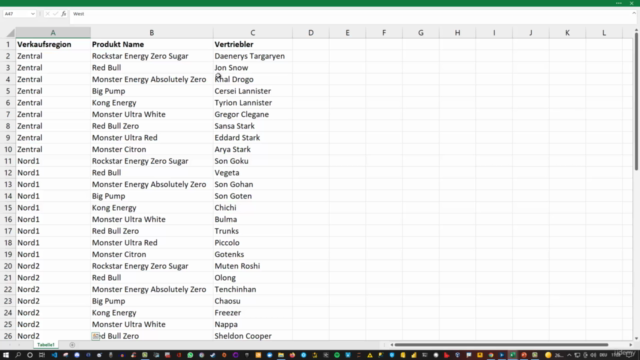Screen dimensions: 640x360
Task: Select column B header
Action: pyautogui.click(x=151, y=33)
